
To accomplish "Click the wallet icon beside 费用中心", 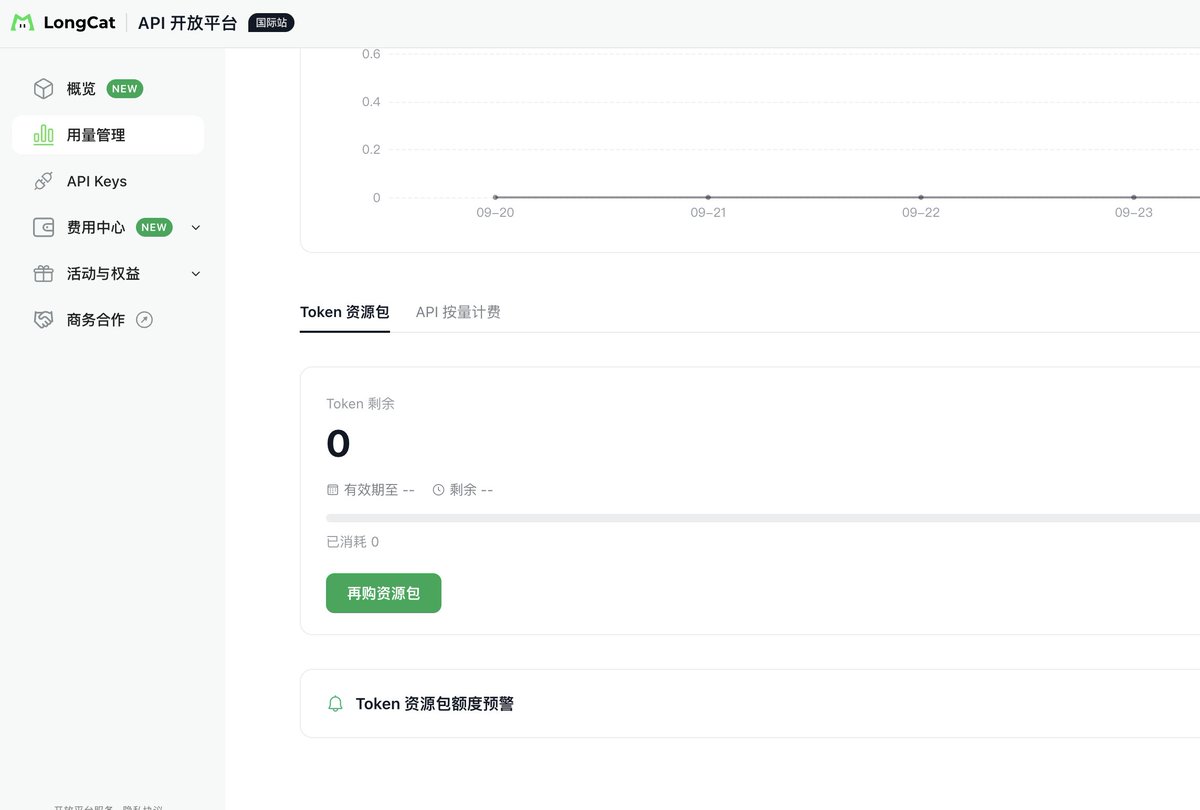I will pyautogui.click(x=43, y=227).
